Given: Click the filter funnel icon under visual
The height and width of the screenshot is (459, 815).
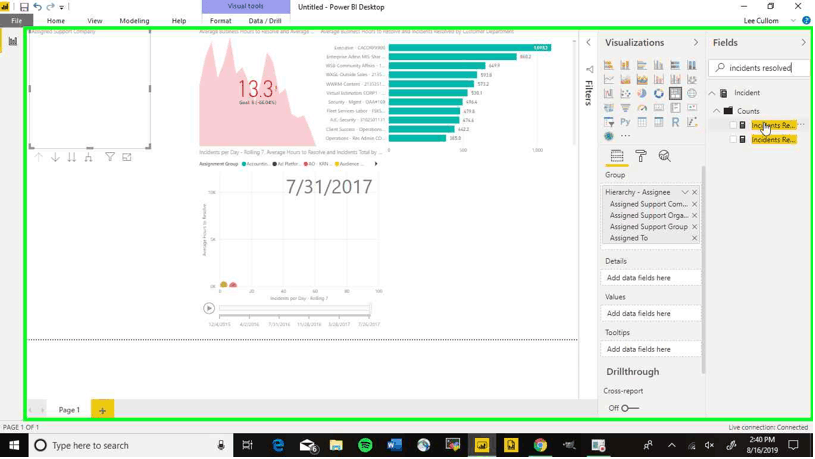Looking at the screenshot, I should 110,157.
